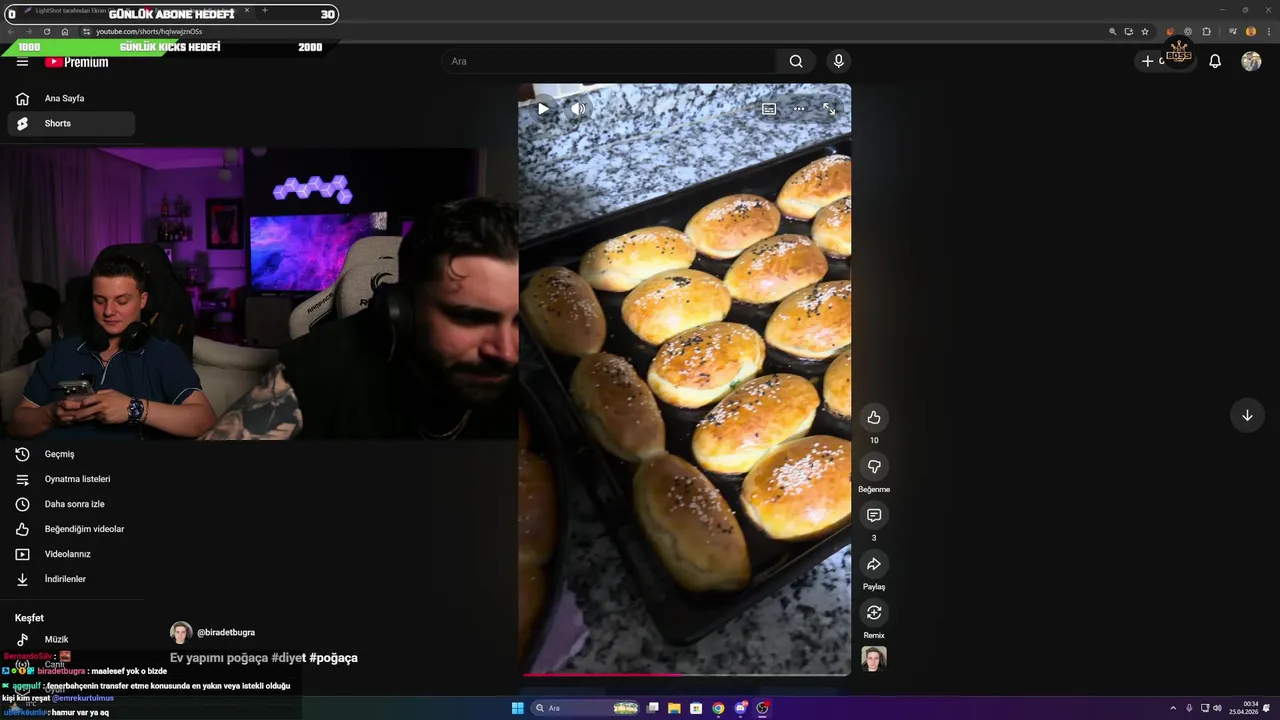
Task: Open the notifications bell
Action: point(1215,61)
